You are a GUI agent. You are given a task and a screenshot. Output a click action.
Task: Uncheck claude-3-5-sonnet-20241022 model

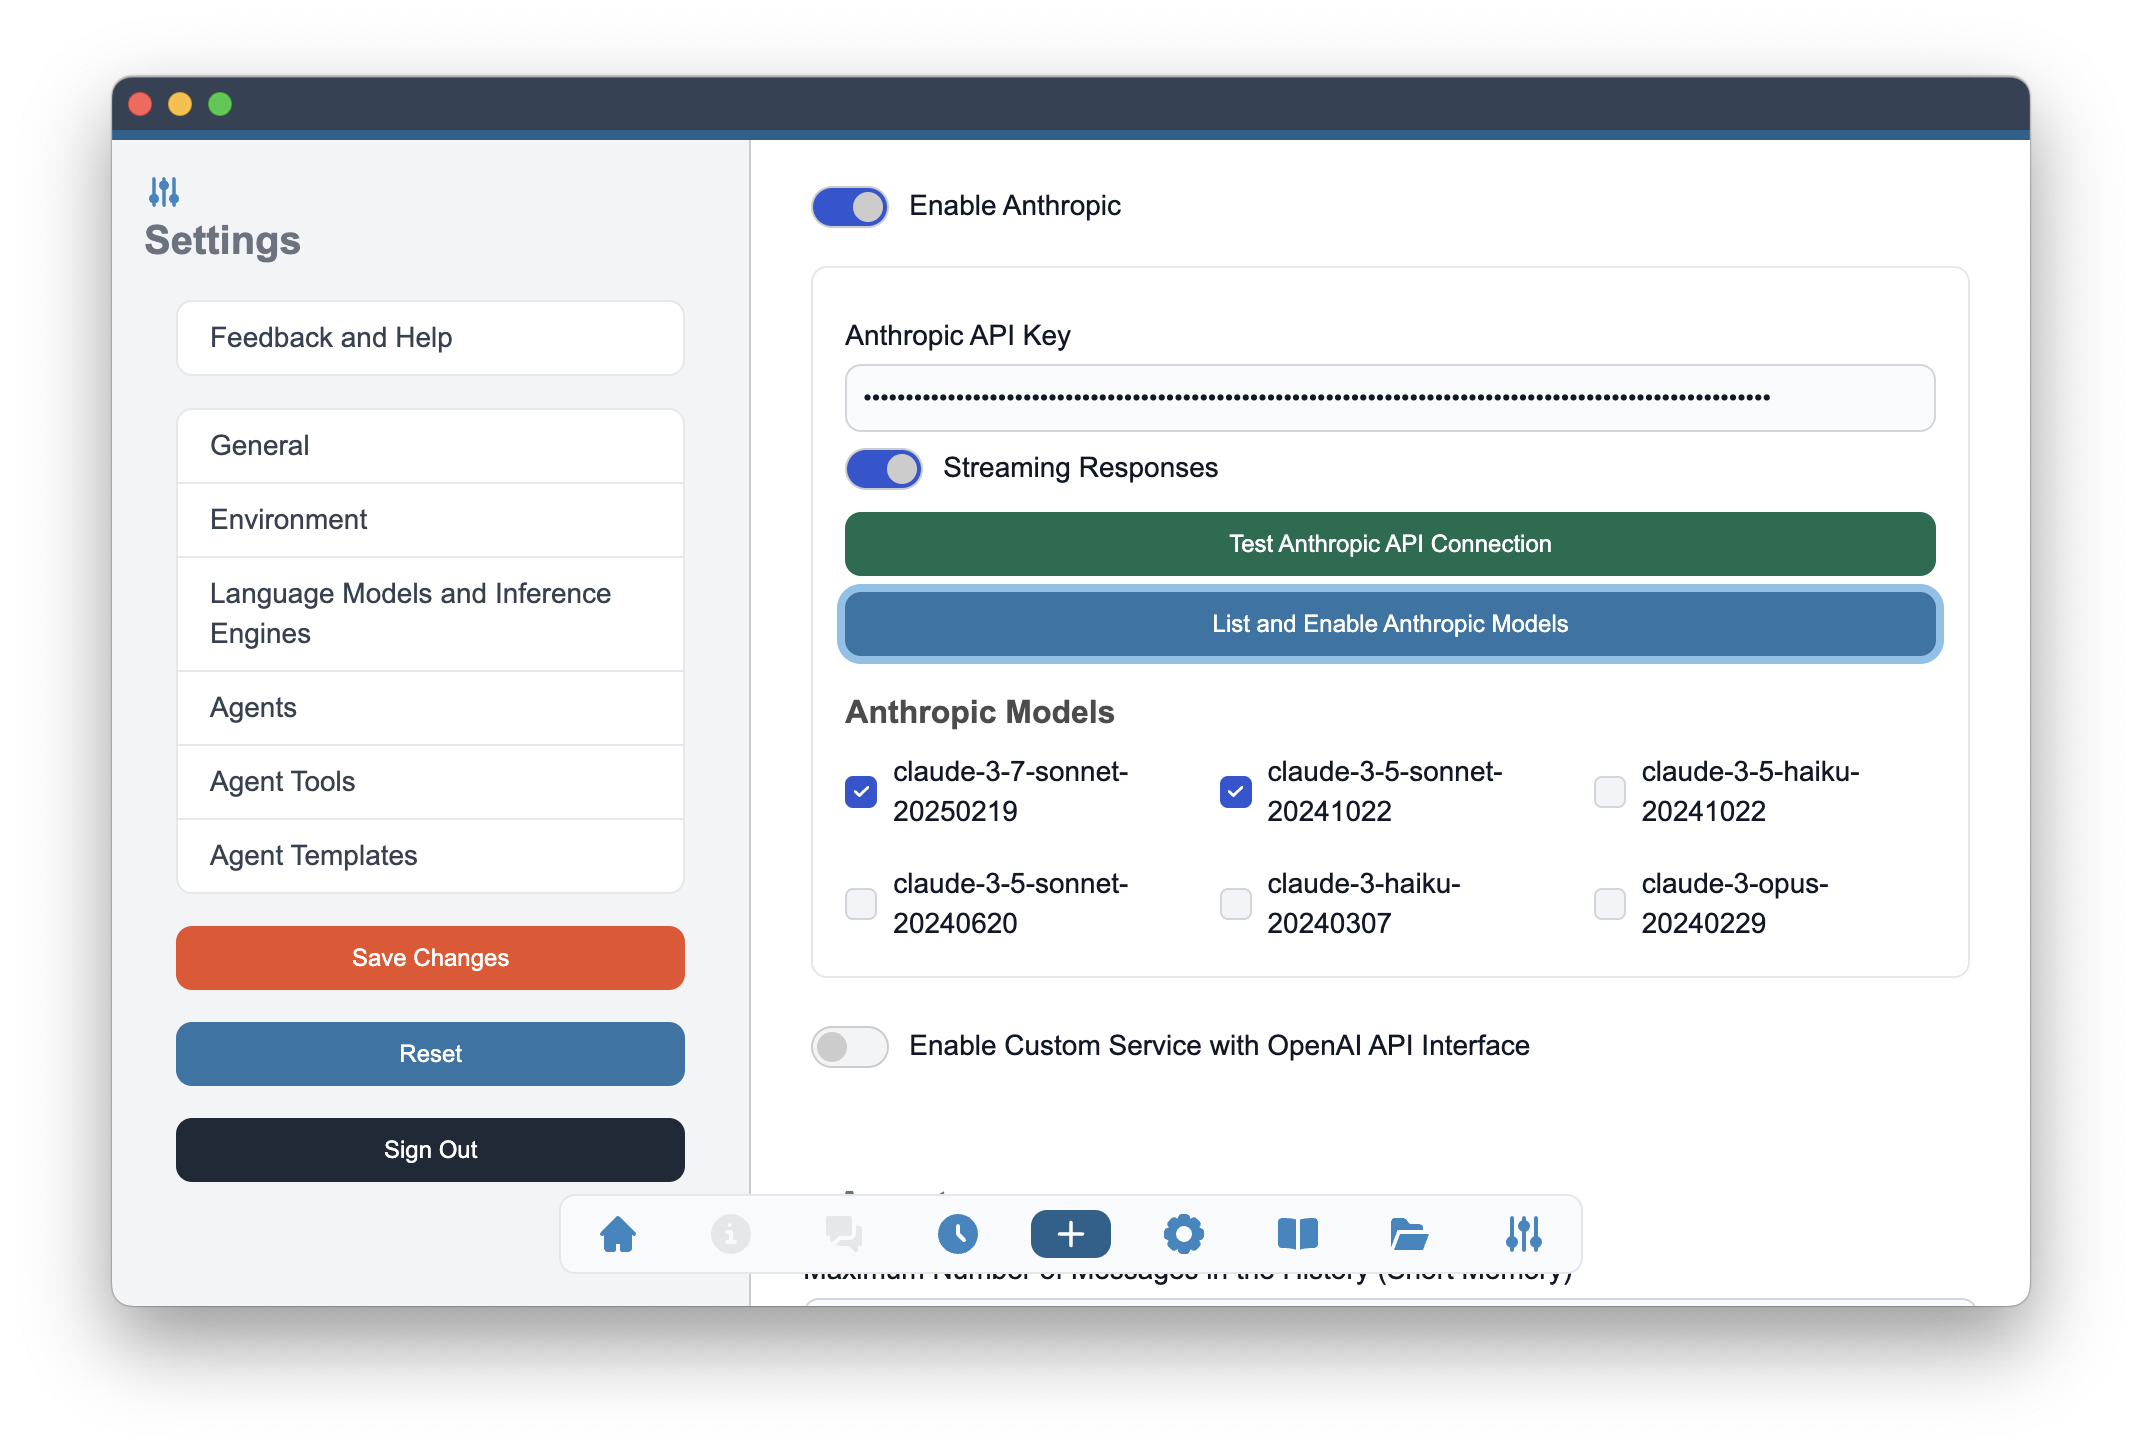click(x=1235, y=792)
